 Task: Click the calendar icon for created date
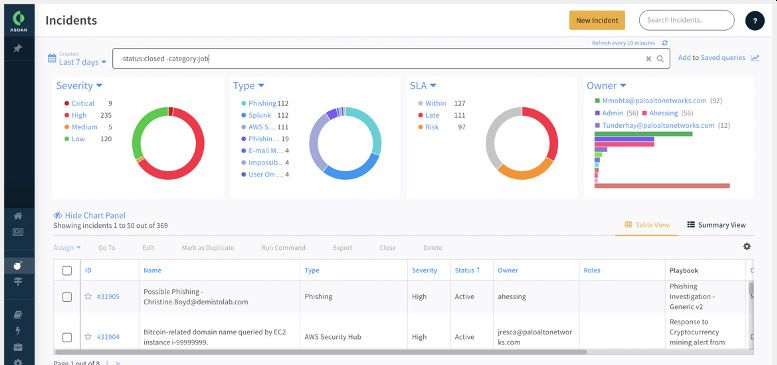(x=52, y=58)
